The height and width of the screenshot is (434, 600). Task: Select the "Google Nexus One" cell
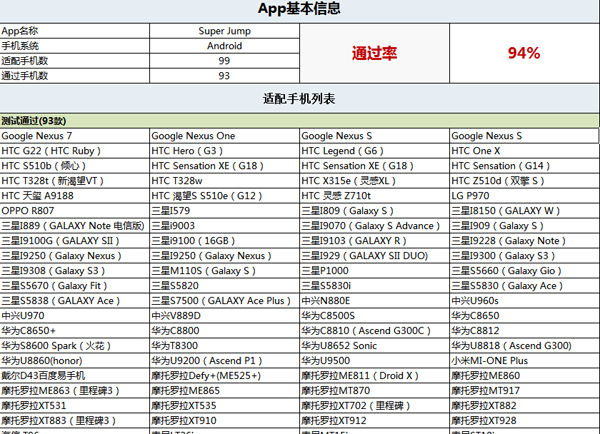tap(224, 136)
